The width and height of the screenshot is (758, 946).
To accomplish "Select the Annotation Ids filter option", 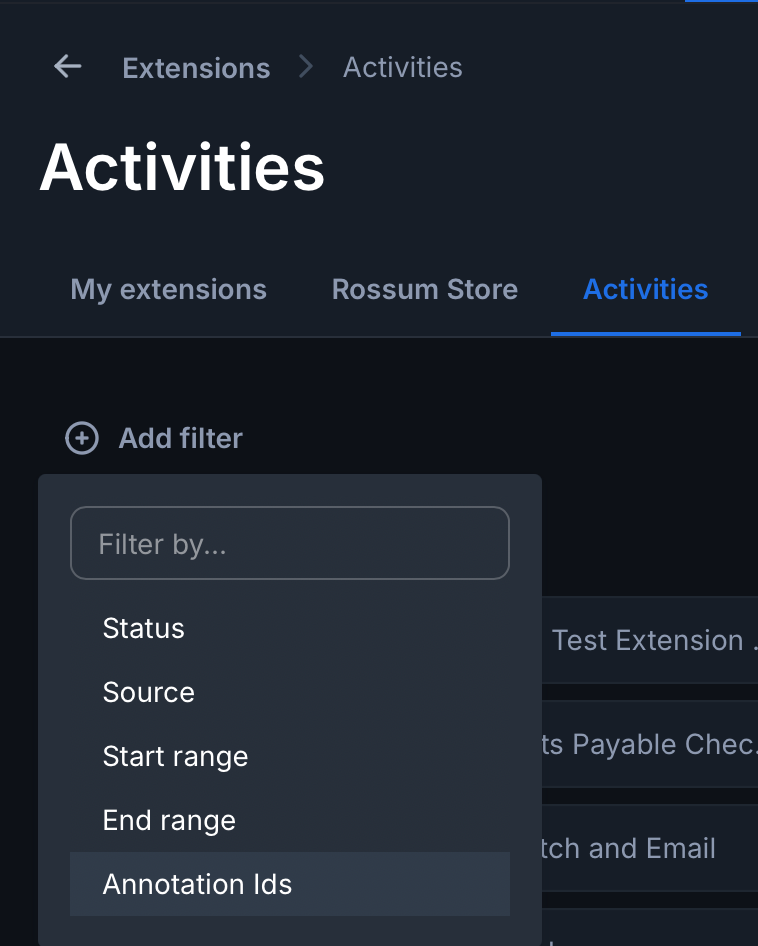I will [x=197, y=885].
